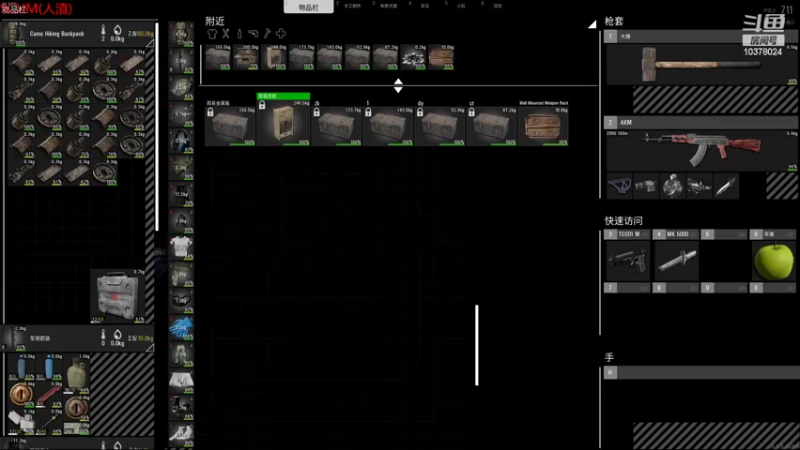Select the AKM rifle
Screen dimensions: 800x450
pos(701,150)
